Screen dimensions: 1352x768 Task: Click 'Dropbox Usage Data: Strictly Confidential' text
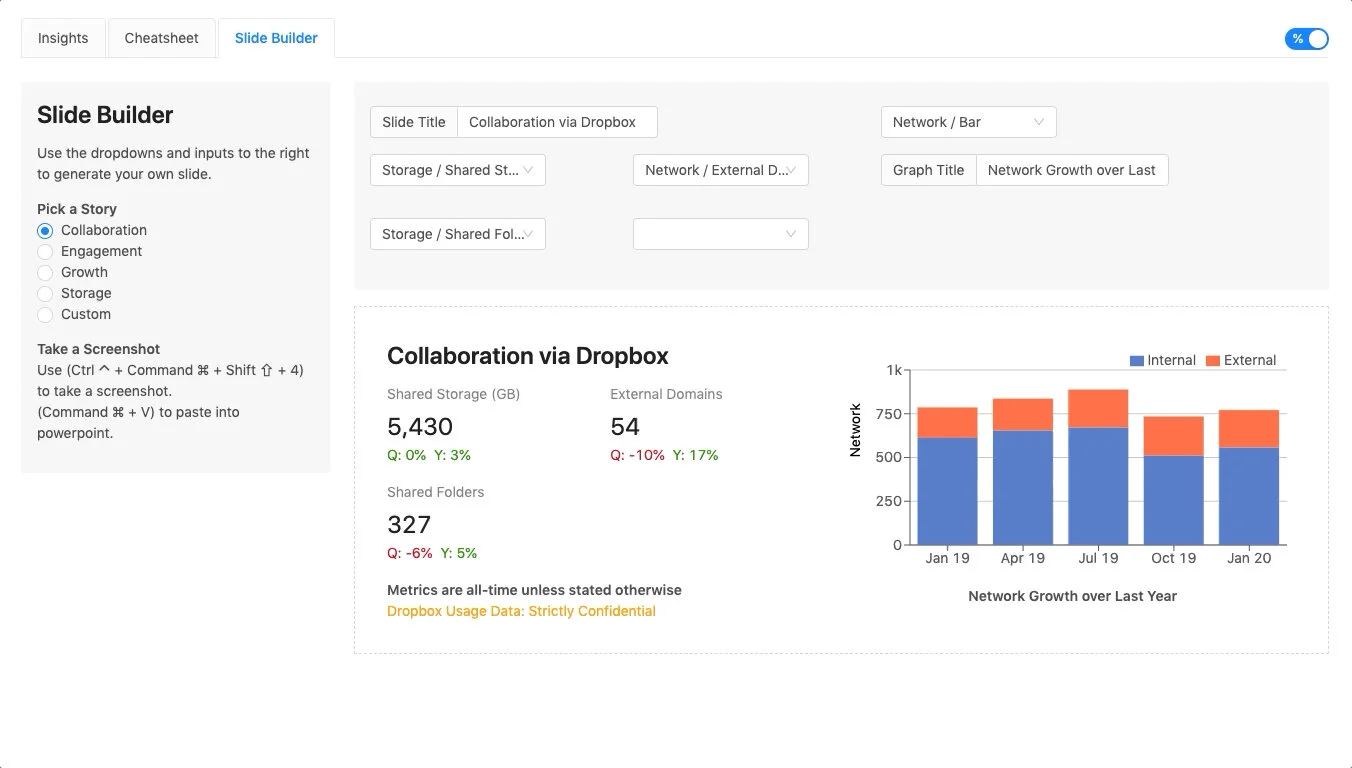[x=521, y=611]
